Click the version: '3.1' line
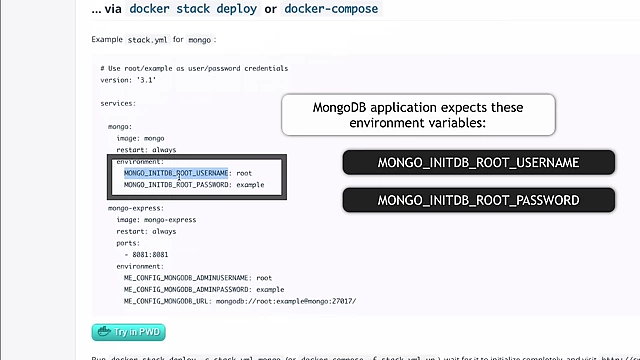Image resolution: width=640 pixels, height=360 pixels. (x=128, y=80)
